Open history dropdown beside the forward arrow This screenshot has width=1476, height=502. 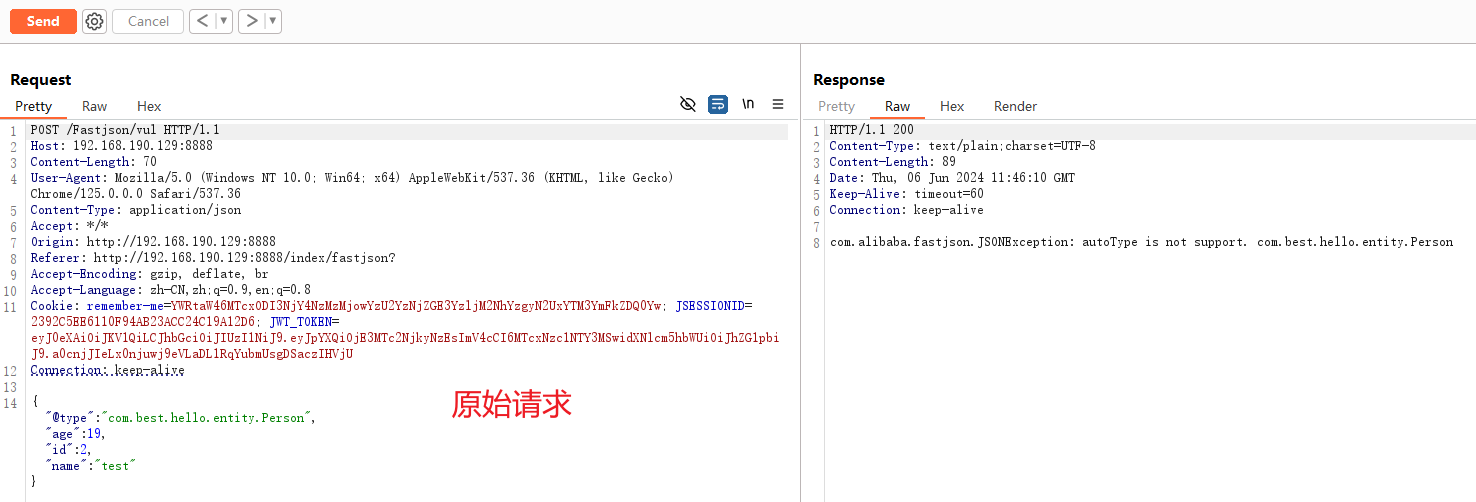click(273, 21)
